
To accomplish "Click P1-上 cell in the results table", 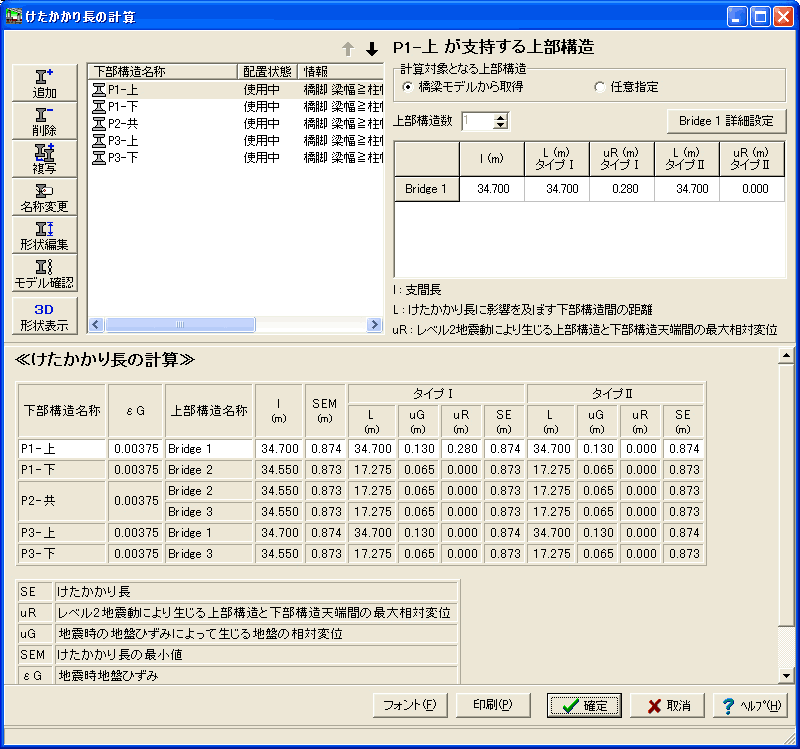I will pos(62,449).
